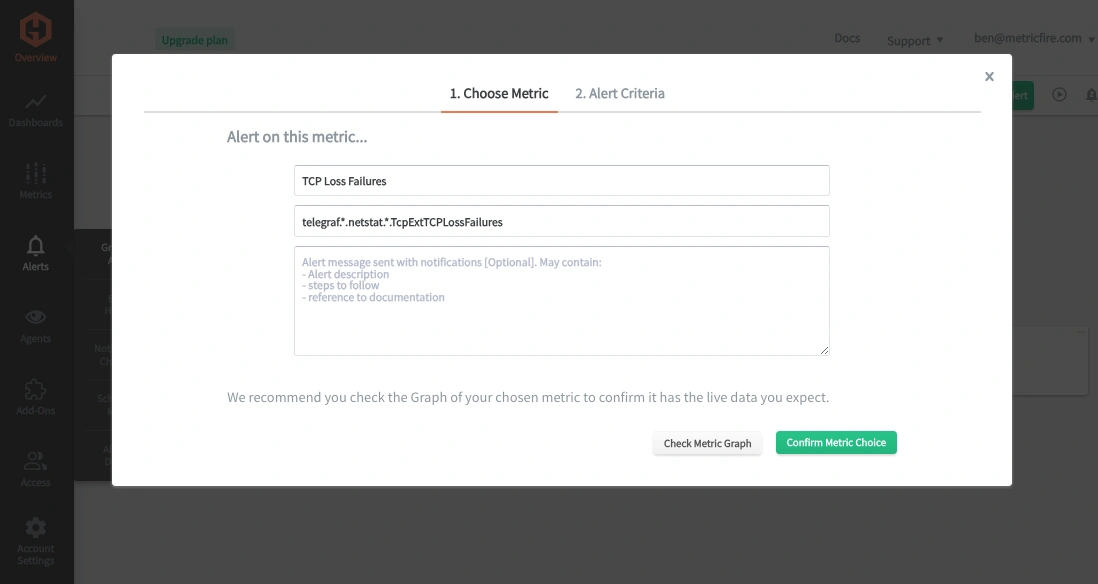The height and width of the screenshot is (584, 1098).
Task: Open the Overview hexagon logo icon
Action: click(x=35, y=30)
